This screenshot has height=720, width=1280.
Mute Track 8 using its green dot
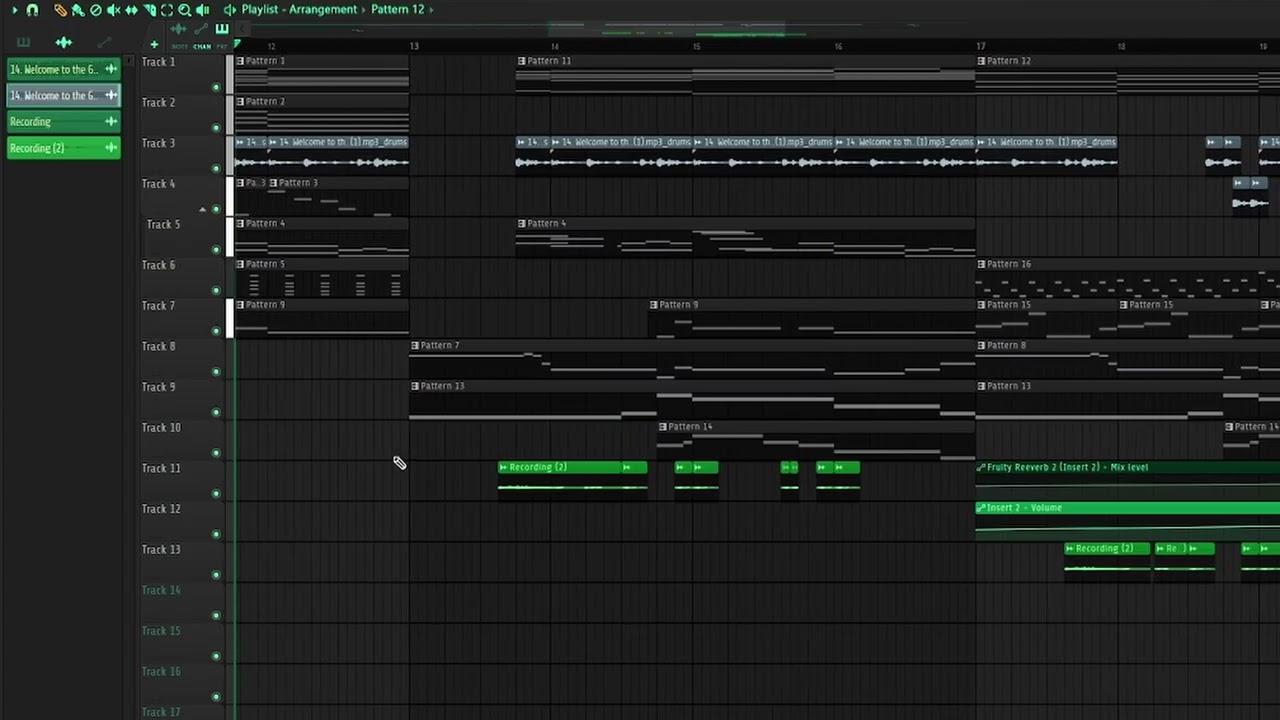[216, 372]
